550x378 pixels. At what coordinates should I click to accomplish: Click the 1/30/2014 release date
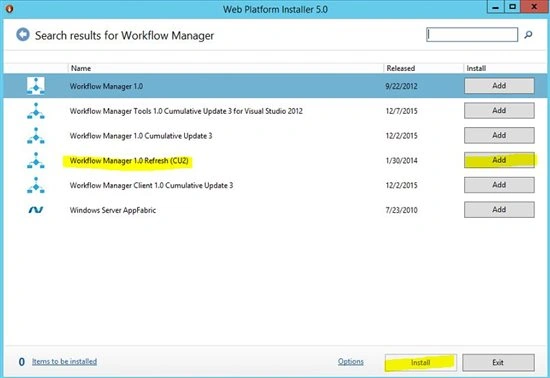(x=402, y=161)
